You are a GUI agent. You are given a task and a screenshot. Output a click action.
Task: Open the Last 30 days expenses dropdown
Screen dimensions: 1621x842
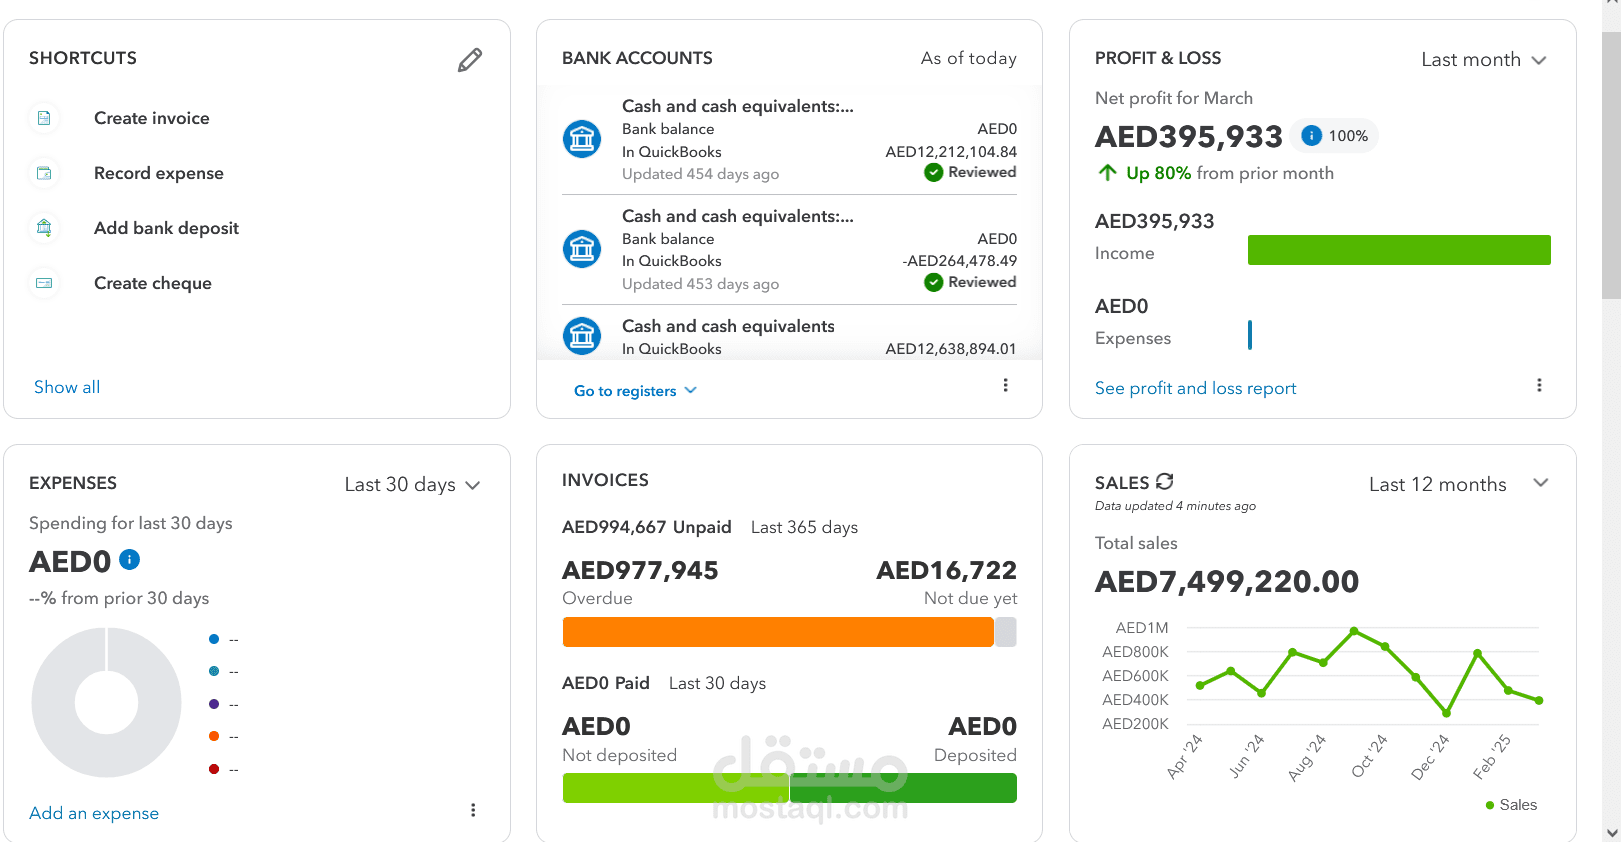412,485
